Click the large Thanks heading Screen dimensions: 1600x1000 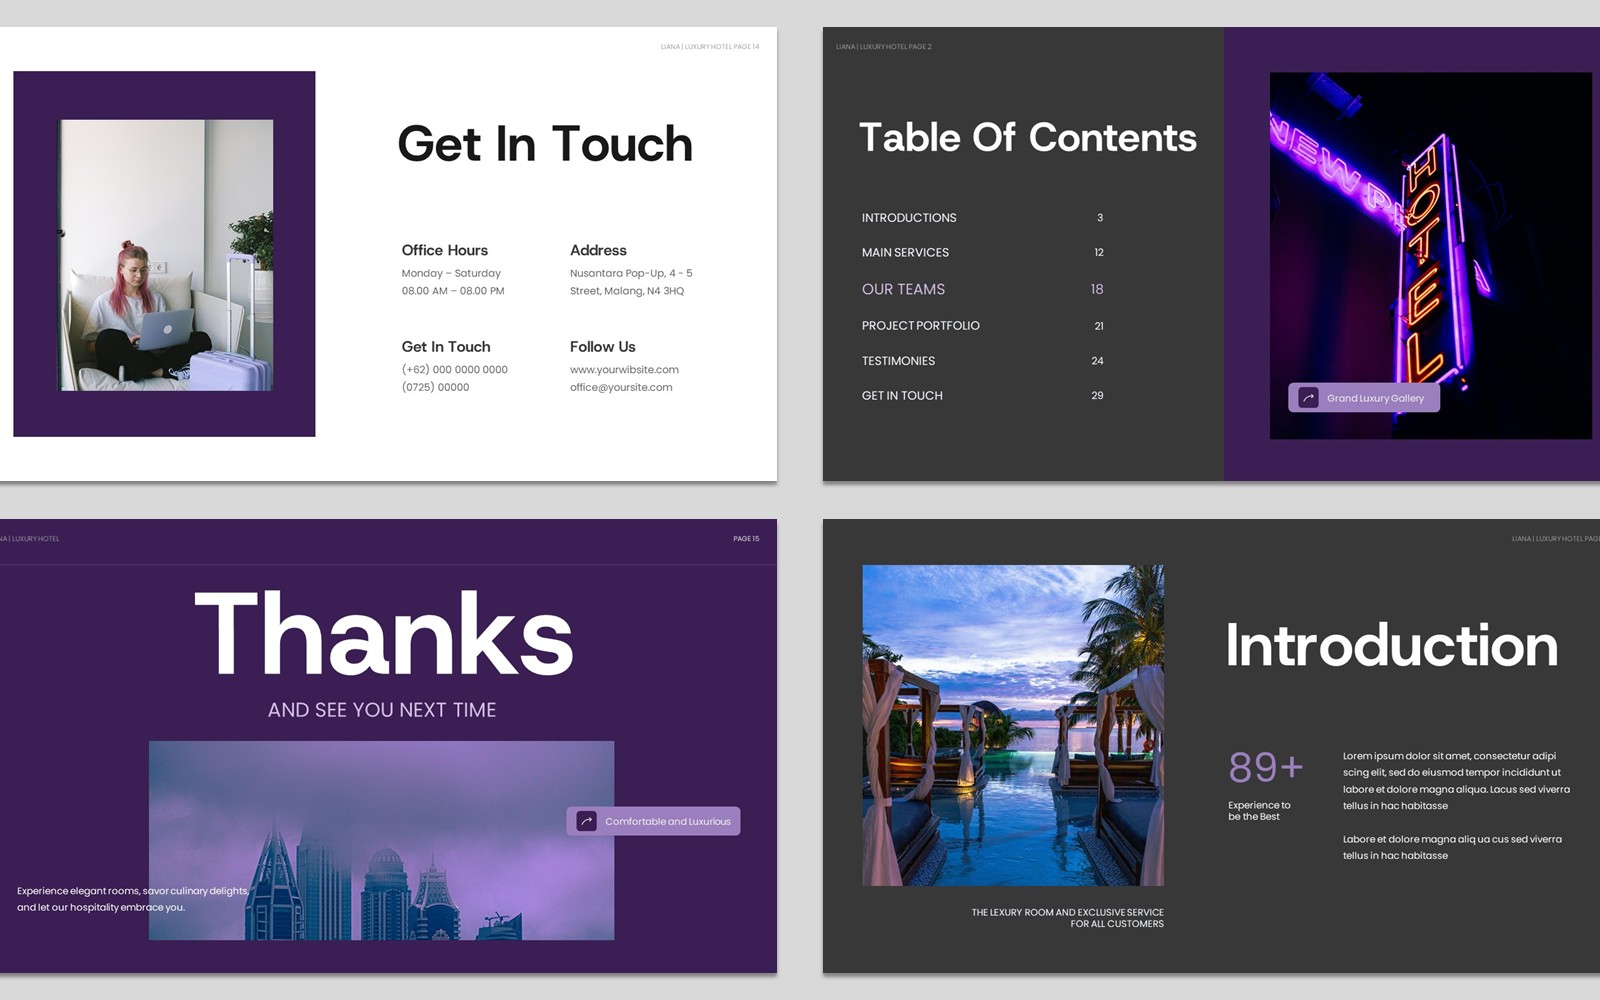pos(383,635)
